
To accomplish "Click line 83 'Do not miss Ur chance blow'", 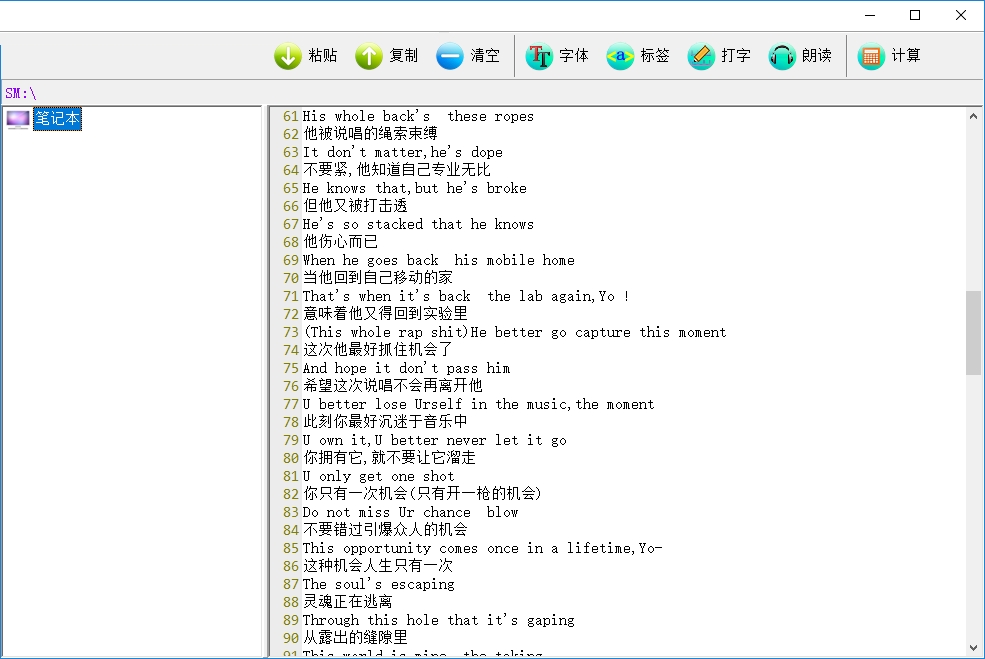I will point(410,512).
